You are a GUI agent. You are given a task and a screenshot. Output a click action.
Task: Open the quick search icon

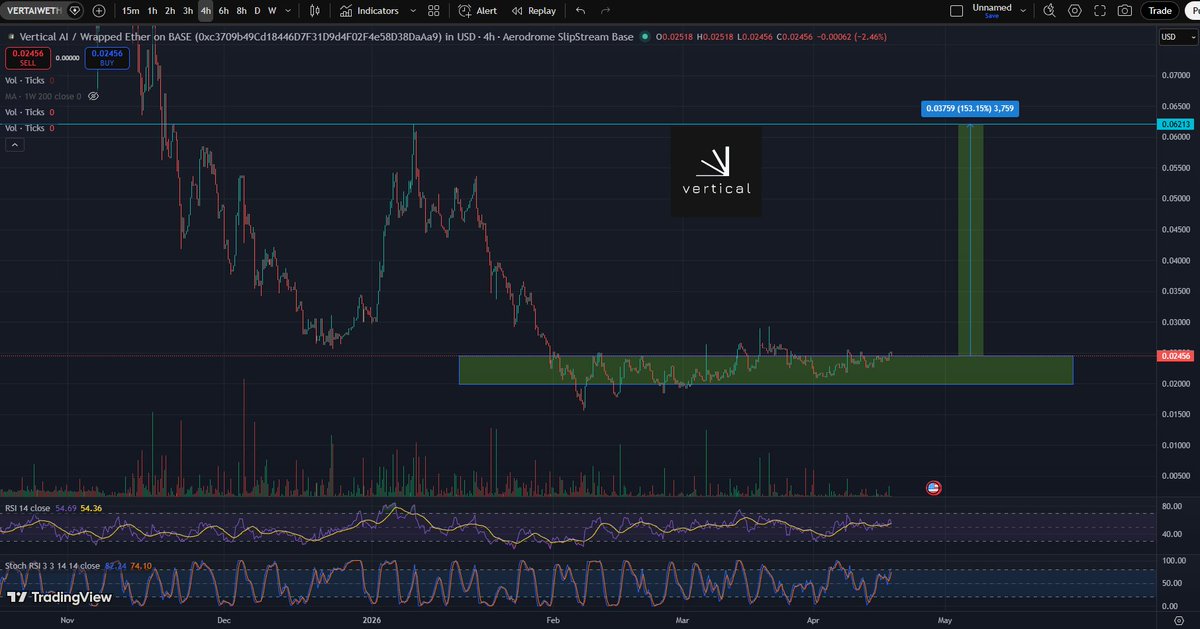click(x=1049, y=11)
